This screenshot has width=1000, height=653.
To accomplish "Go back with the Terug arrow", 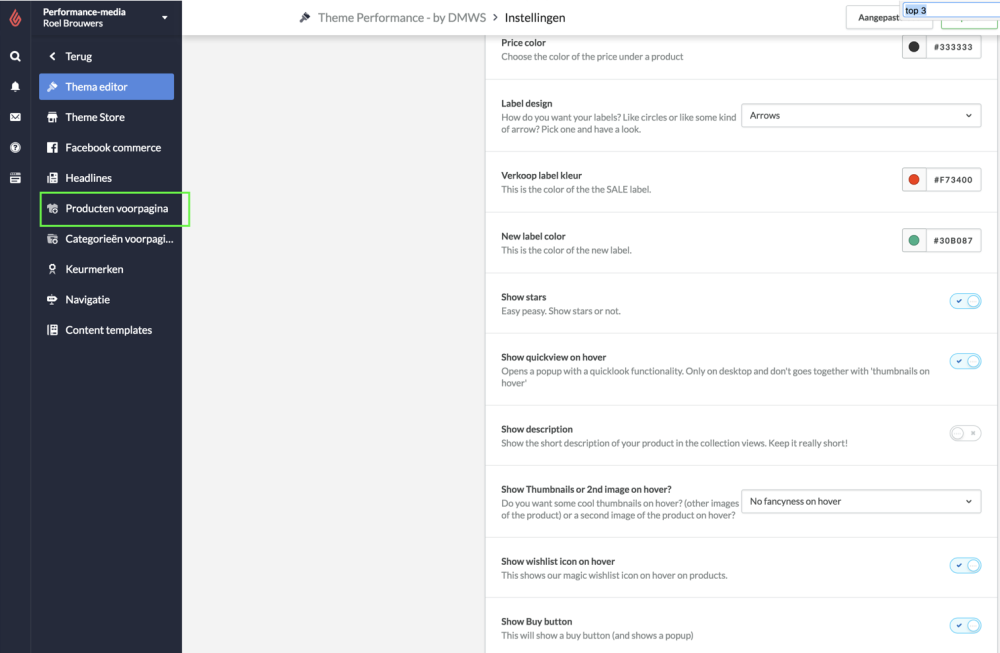I will point(52,56).
